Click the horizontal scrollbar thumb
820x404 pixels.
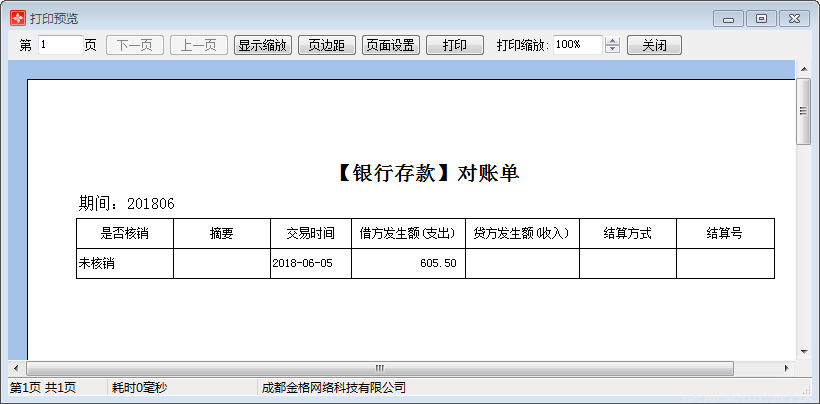380,368
